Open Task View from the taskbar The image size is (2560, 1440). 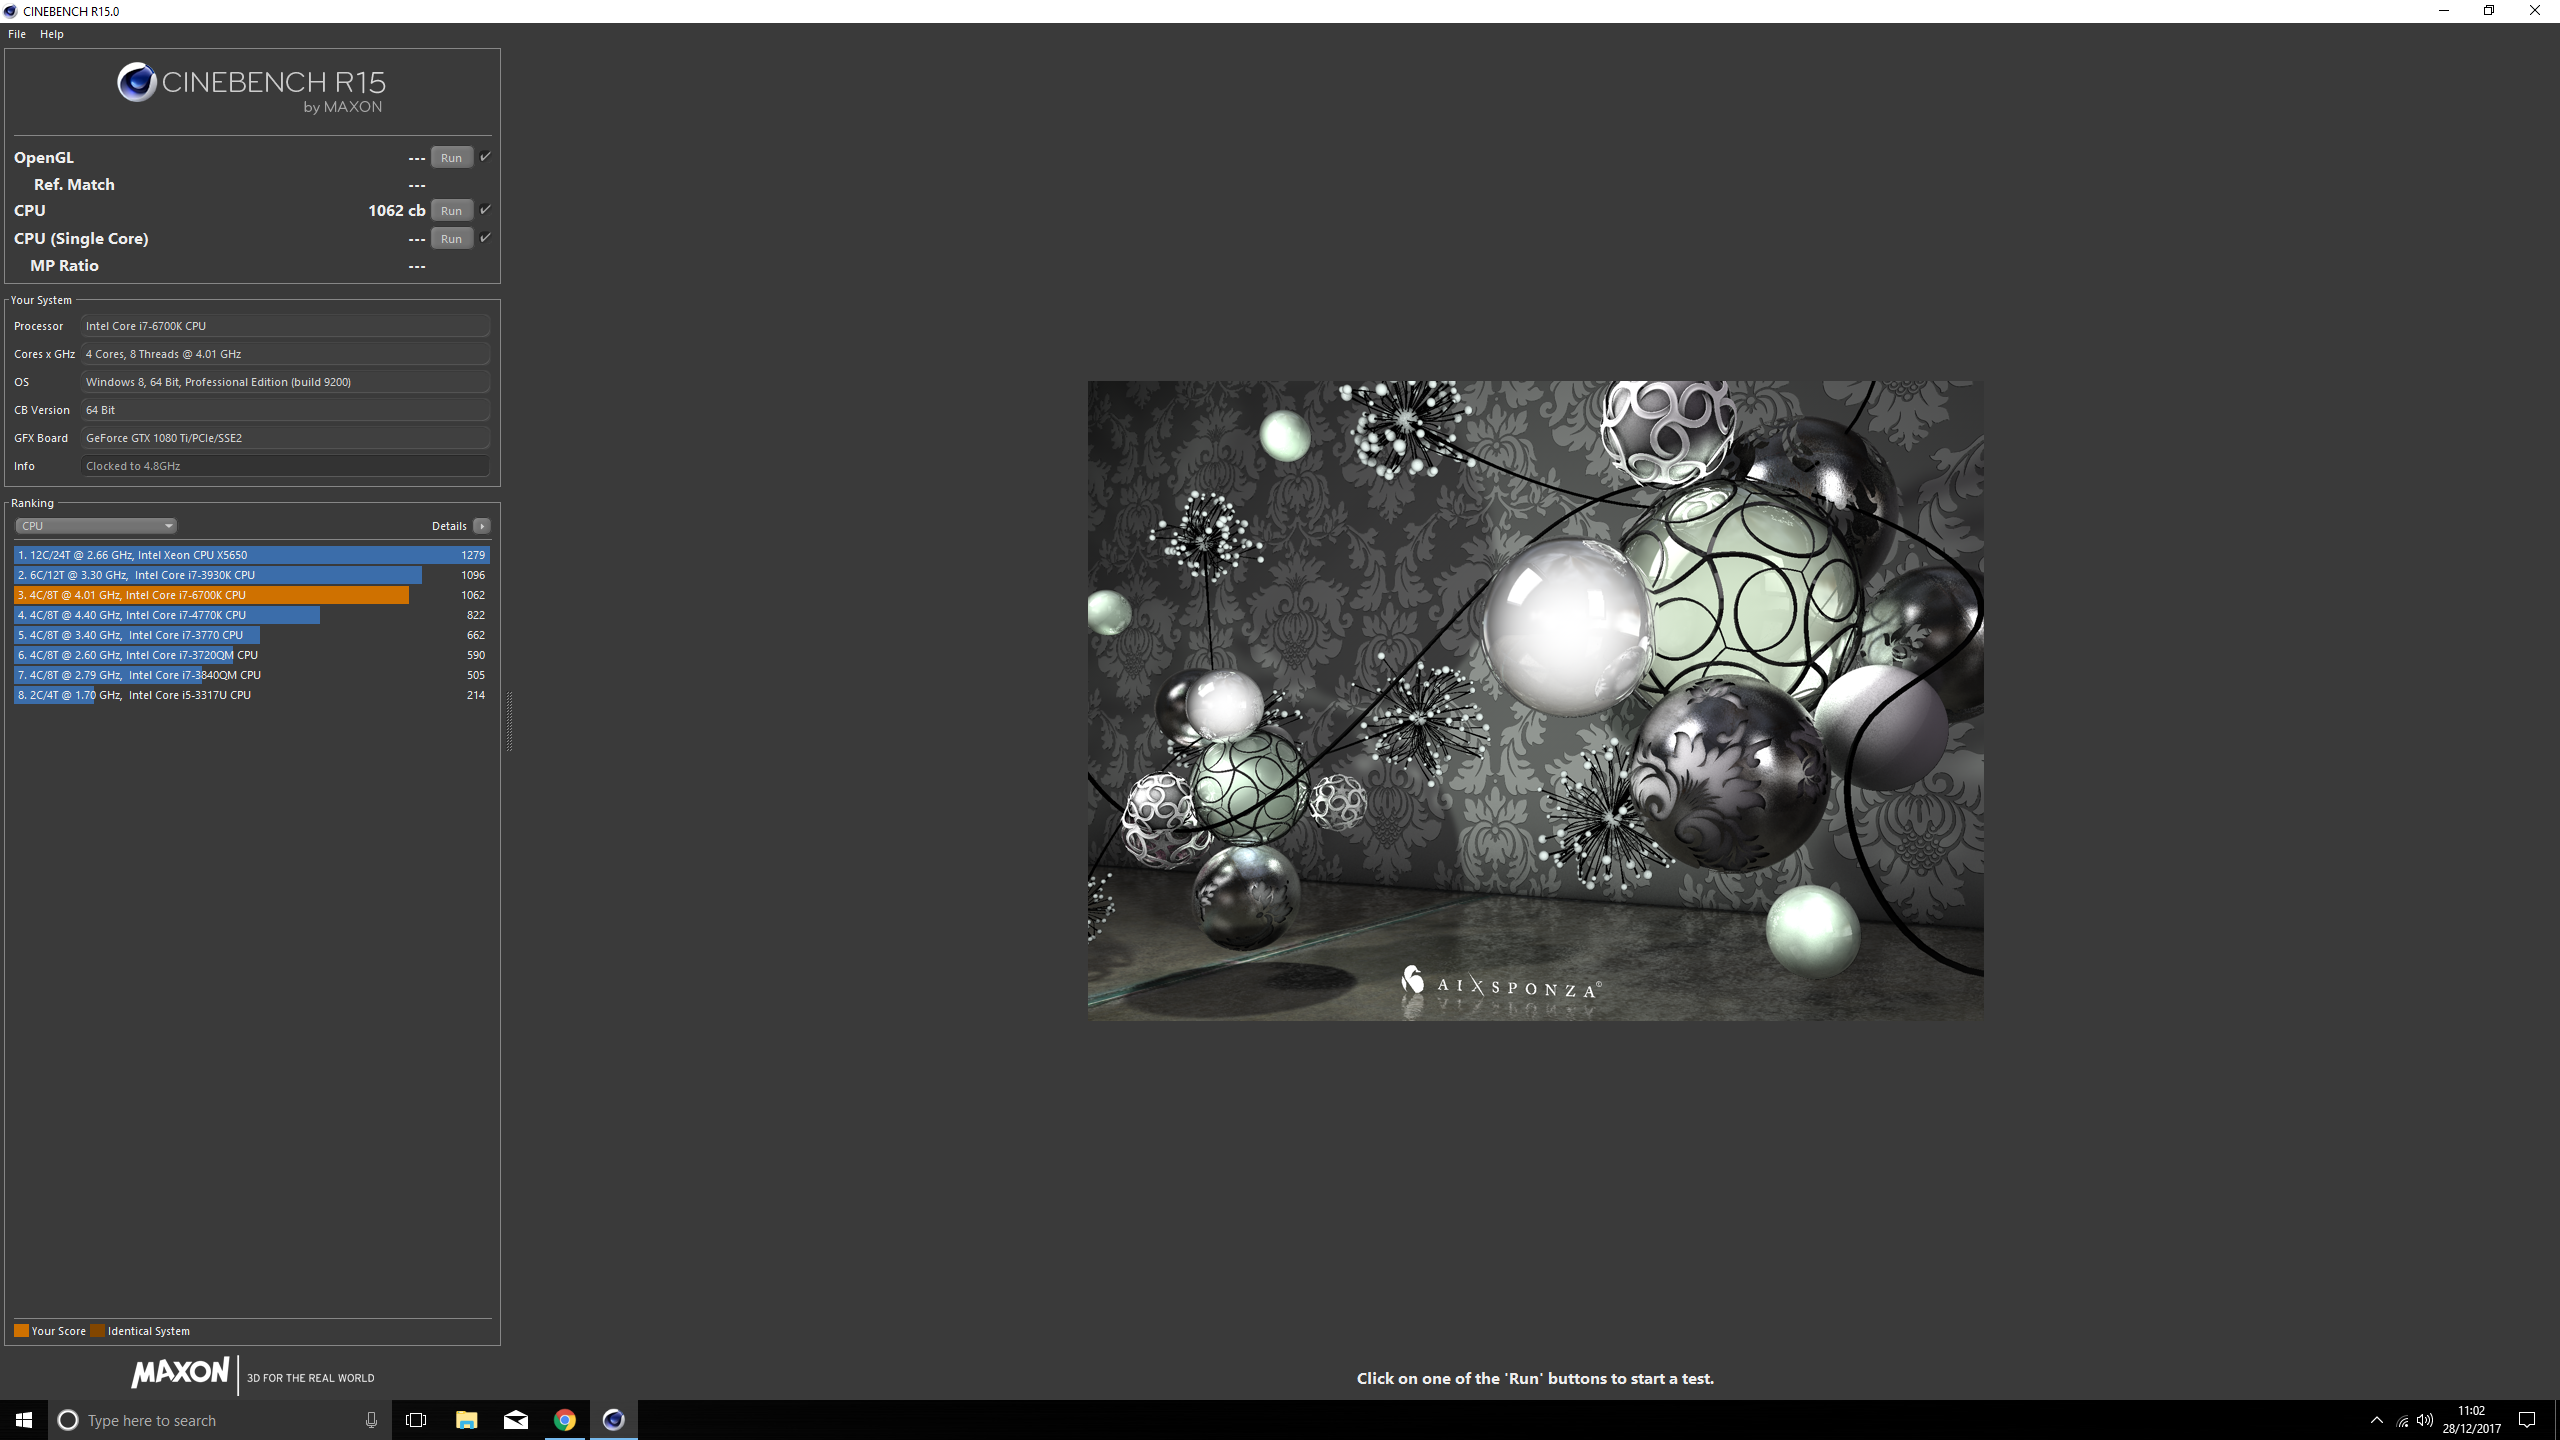[416, 1420]
